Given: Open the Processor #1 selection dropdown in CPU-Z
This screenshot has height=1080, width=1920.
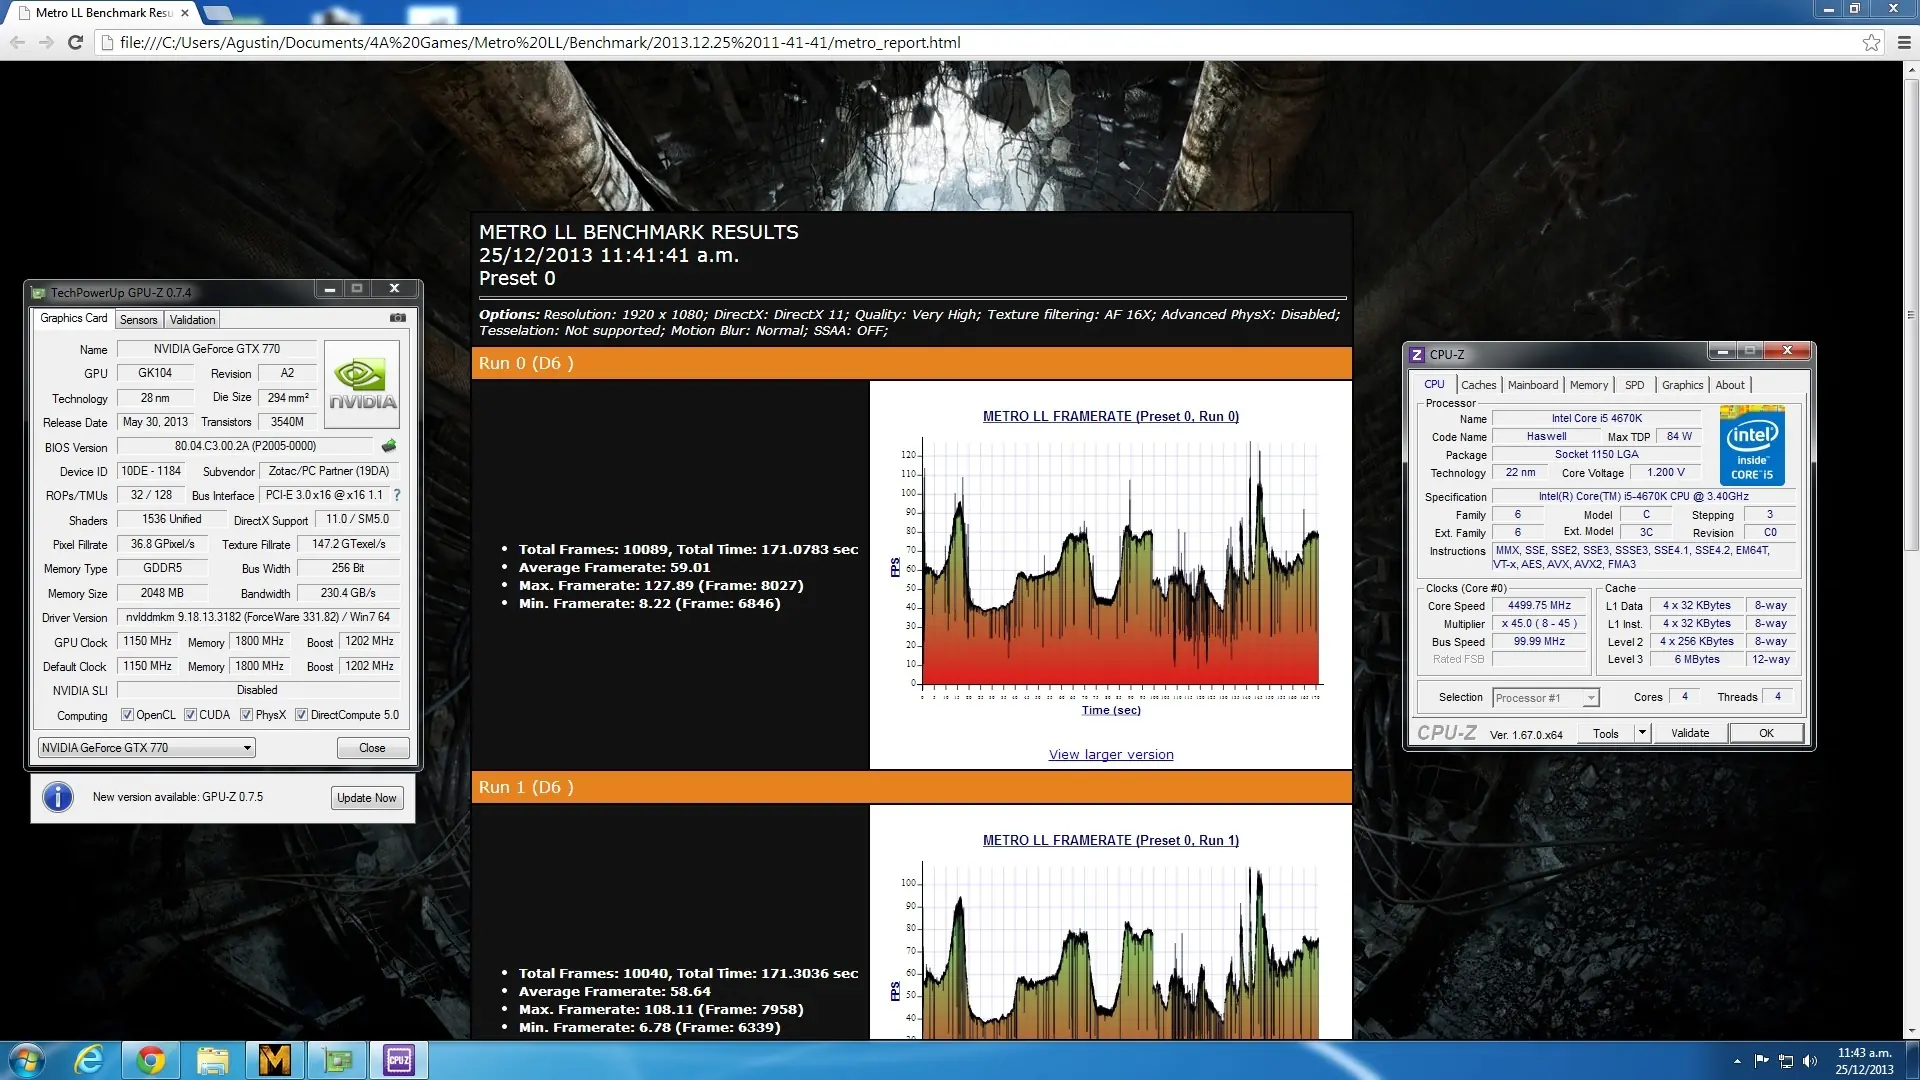Looking at the screenshot, I should click(x=1546, y=698).
